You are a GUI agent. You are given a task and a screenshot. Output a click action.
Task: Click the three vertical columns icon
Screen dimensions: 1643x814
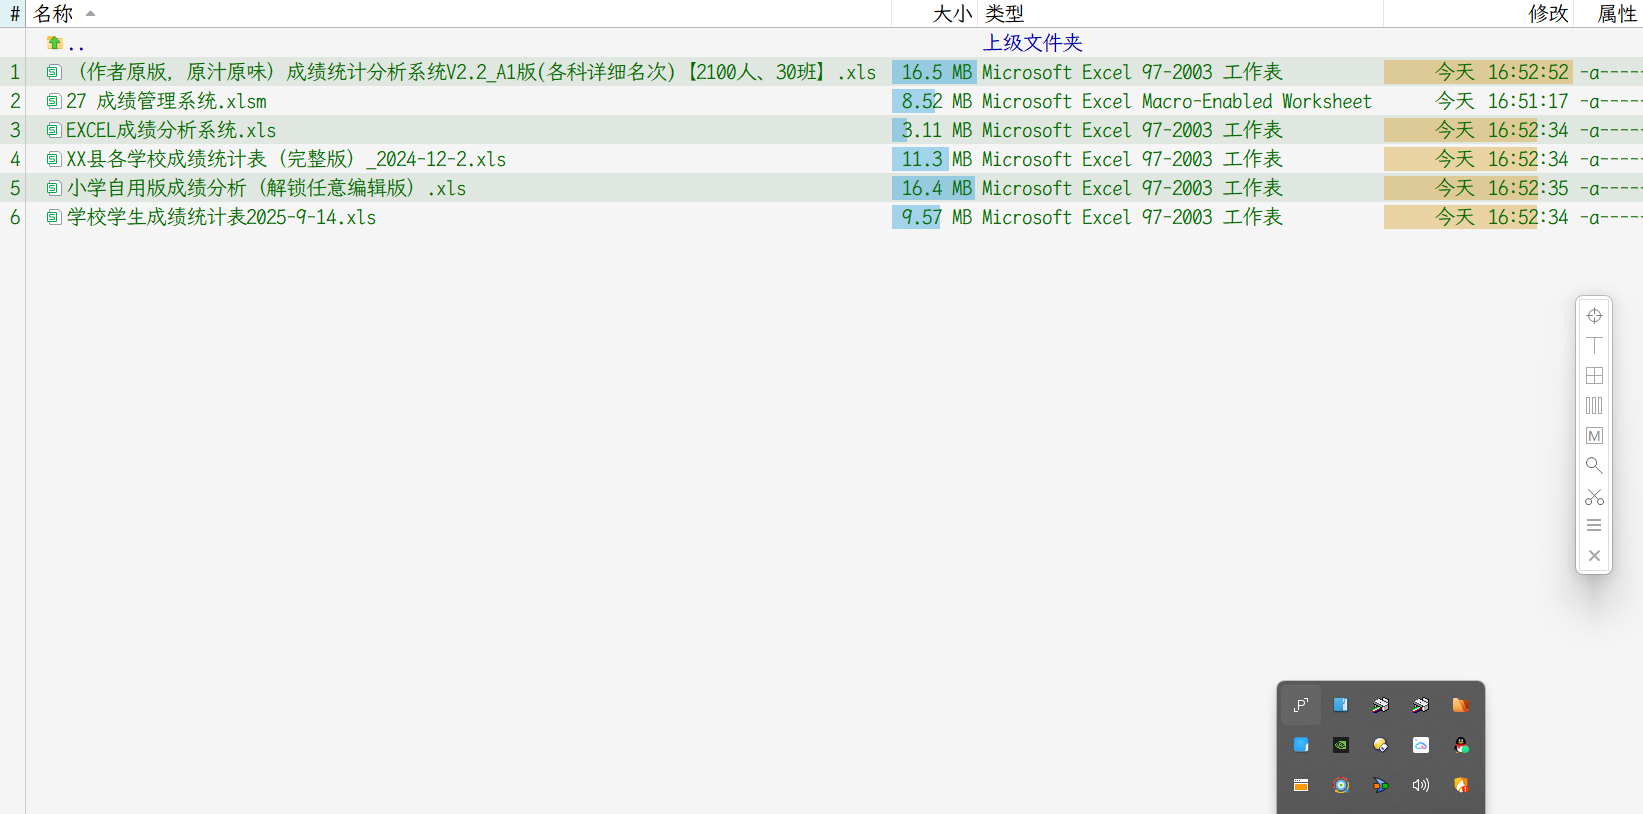coord(1594,406)
